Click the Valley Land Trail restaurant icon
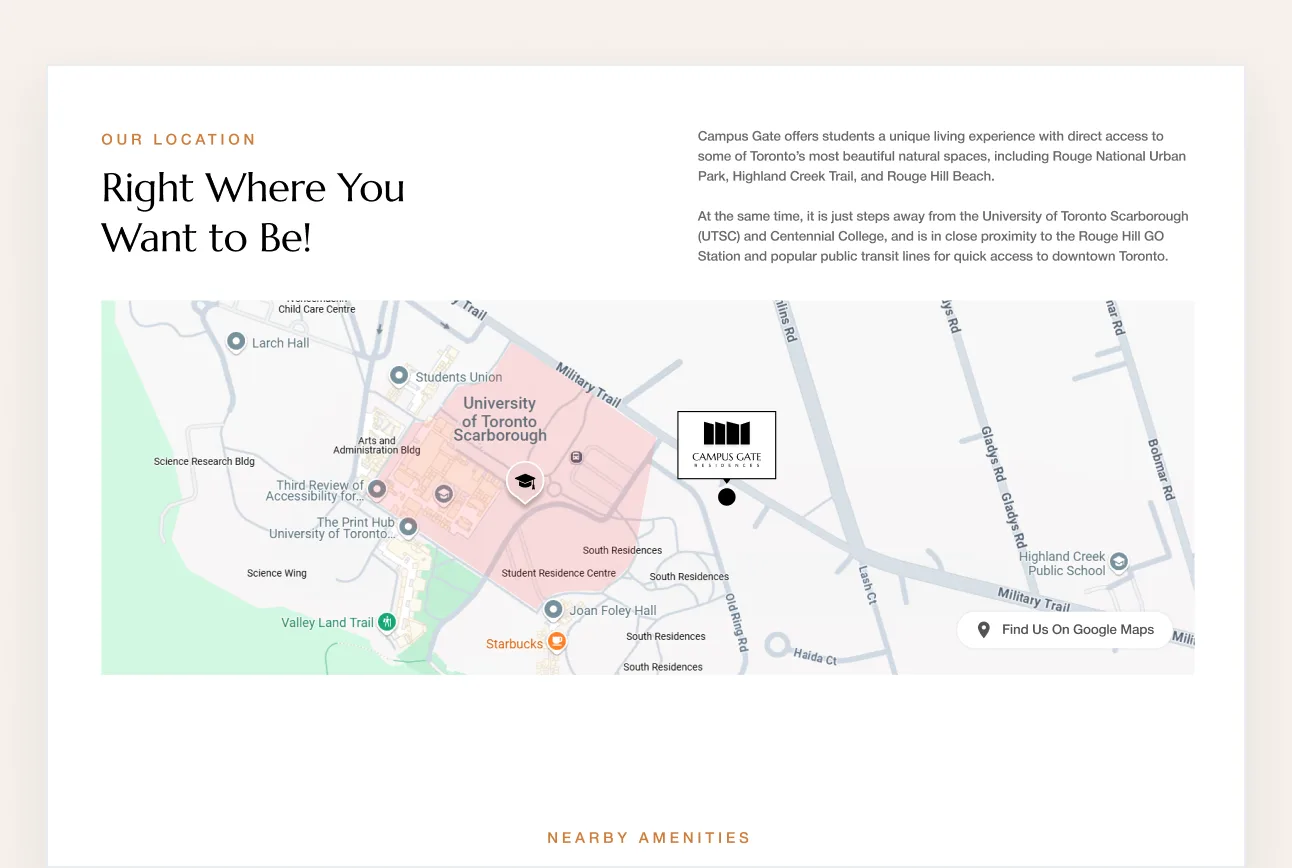This screenshot has height=868, width=1292. (x=387, y=622)
